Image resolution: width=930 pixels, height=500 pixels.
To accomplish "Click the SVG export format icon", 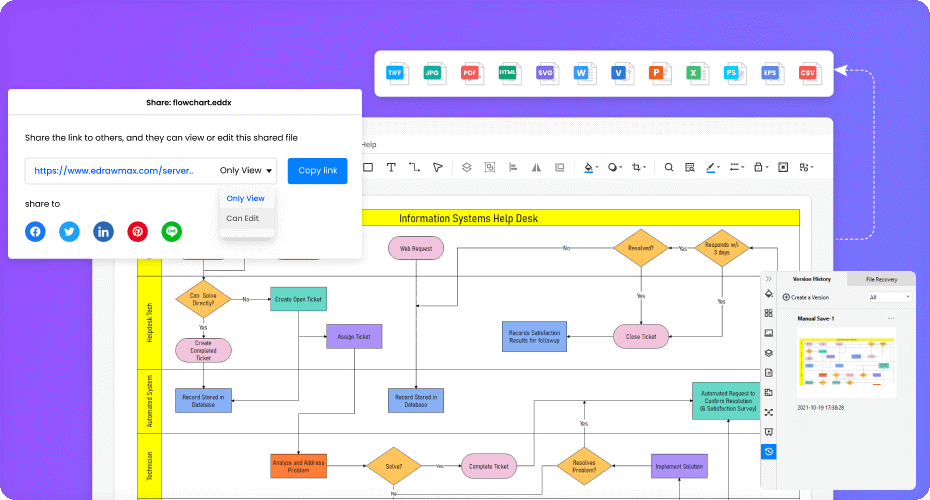I will tap(546, 73).
